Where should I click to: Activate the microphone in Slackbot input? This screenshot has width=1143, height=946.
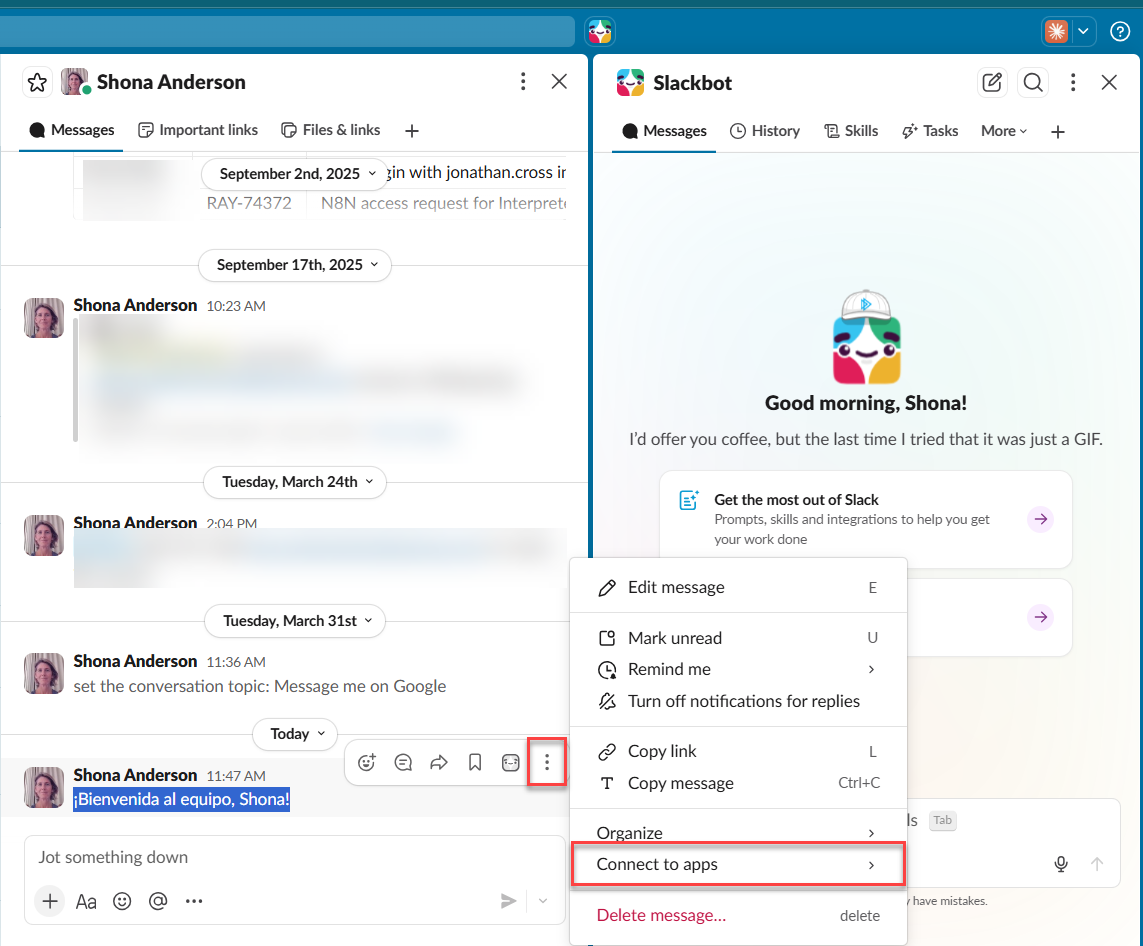click(1061, 864)
